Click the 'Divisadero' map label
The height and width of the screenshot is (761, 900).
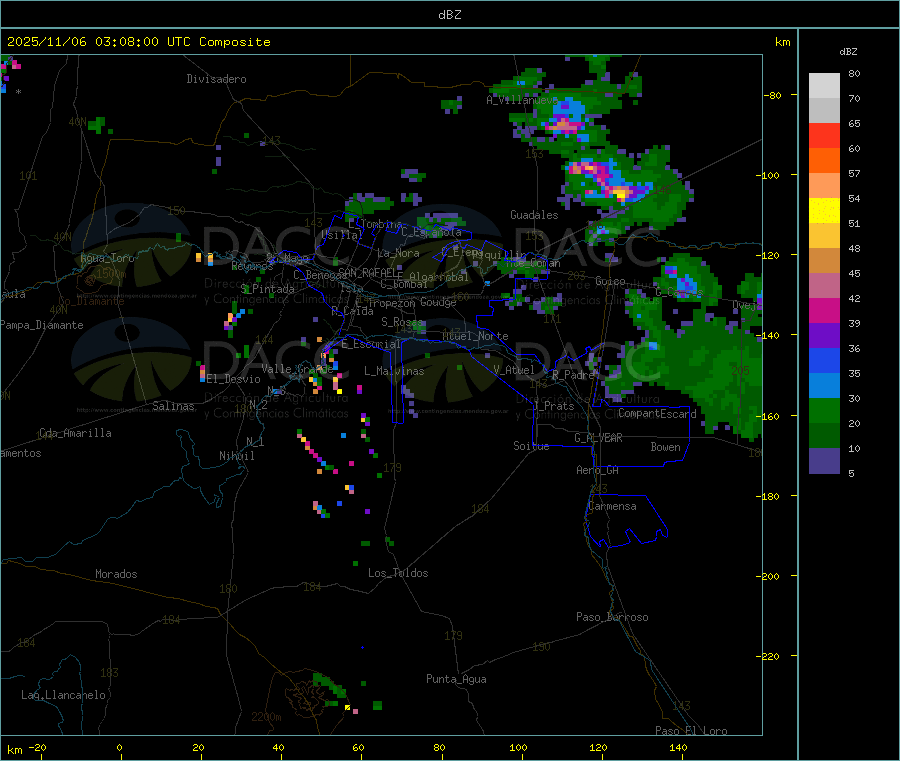[x=216, y=79]
